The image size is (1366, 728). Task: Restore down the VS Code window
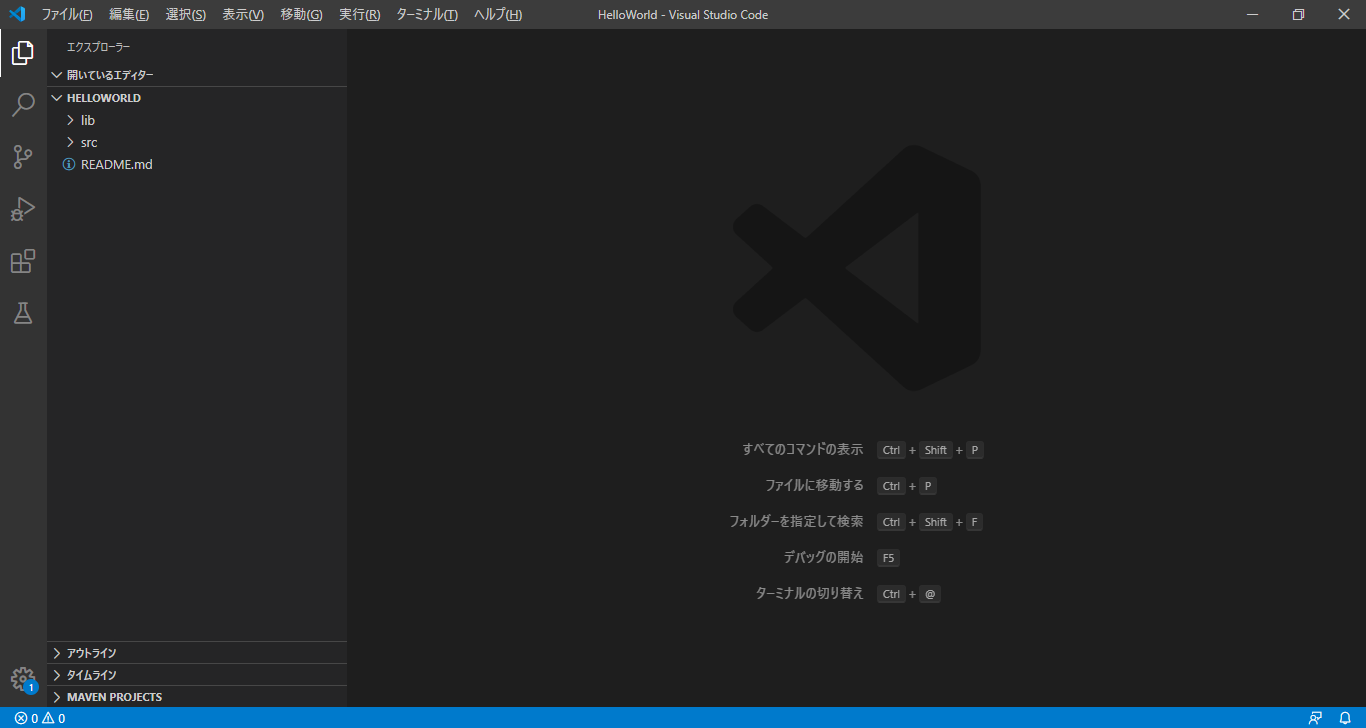pyautogui.click(x=1298, y=14)
